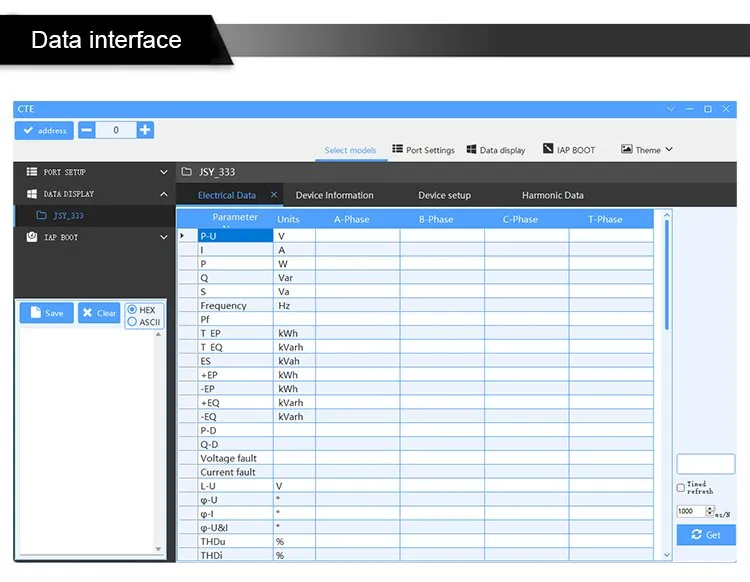Click the Select models link
Viewport: 750px width, 582px height.
[x=350, y=150]
